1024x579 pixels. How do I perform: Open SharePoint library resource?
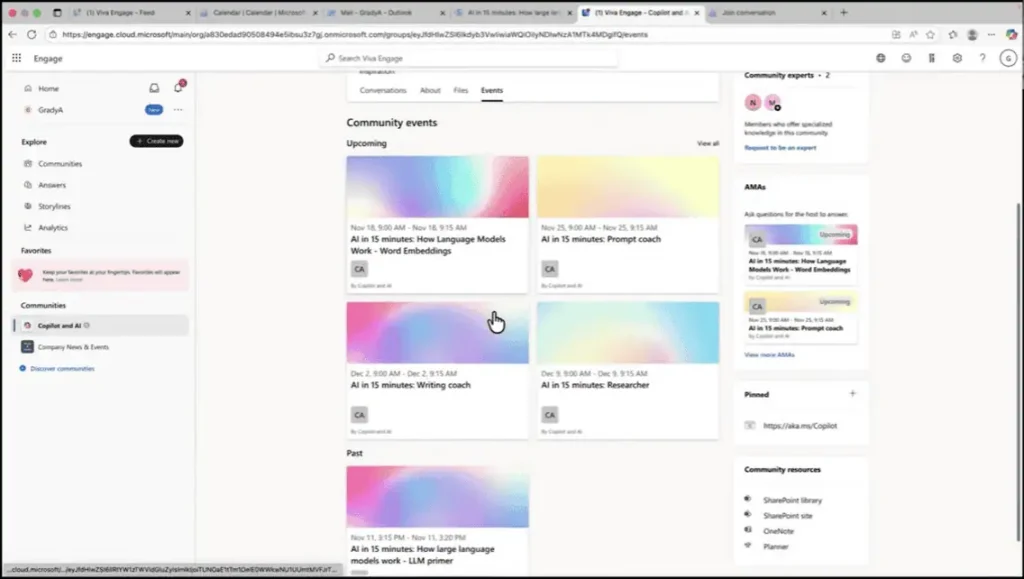click(792, 501)
